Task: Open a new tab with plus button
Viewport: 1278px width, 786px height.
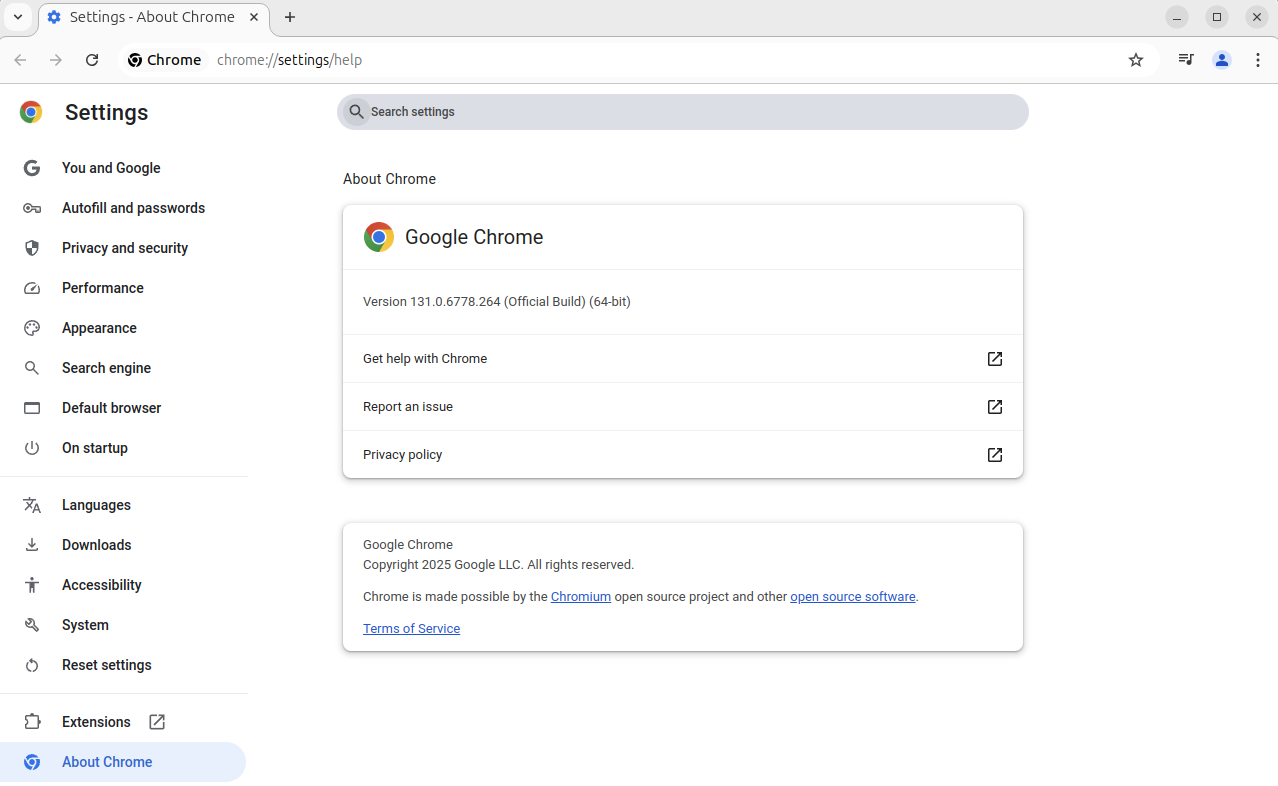Action: [290, 17]
